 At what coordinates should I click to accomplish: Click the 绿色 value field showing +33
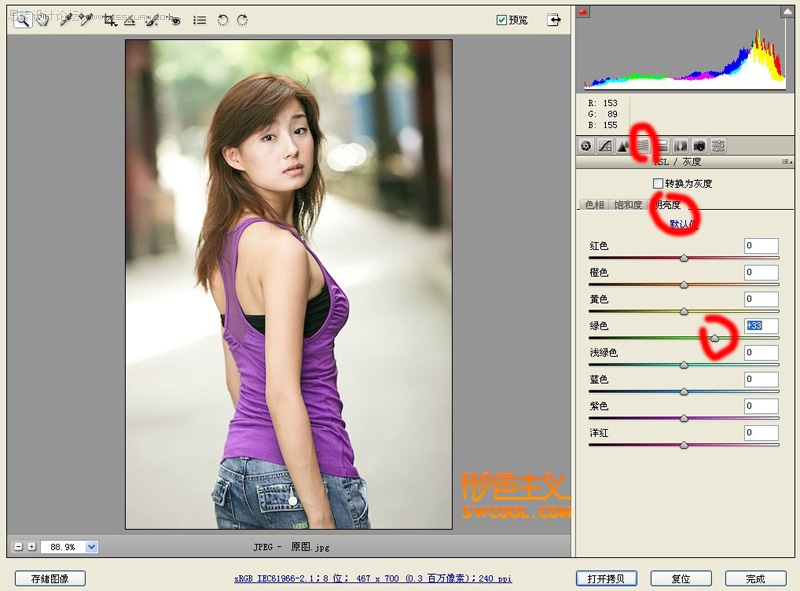pos(761,326)
